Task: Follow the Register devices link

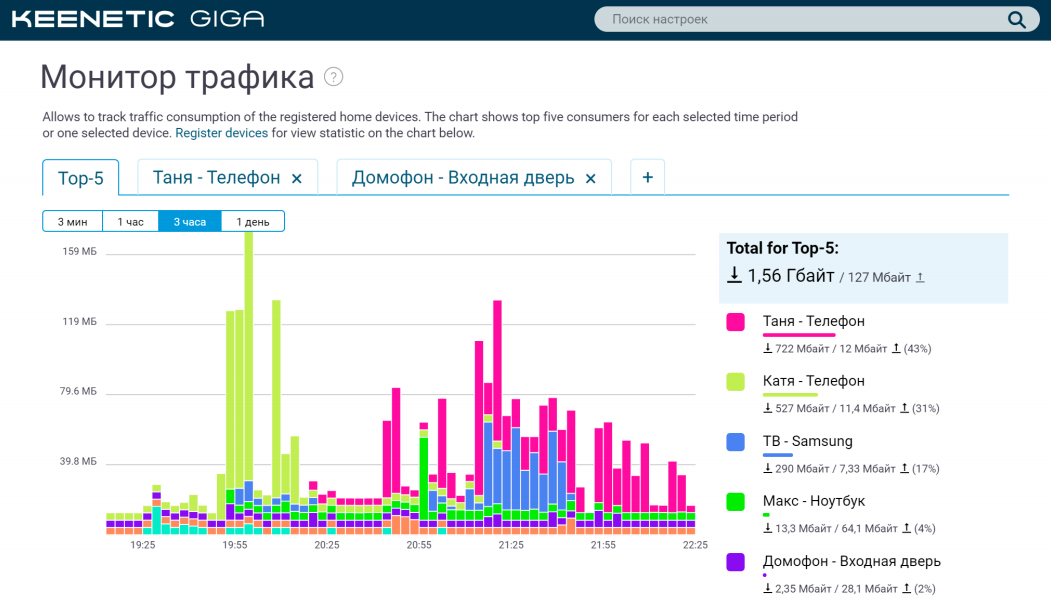Action: 221,133
